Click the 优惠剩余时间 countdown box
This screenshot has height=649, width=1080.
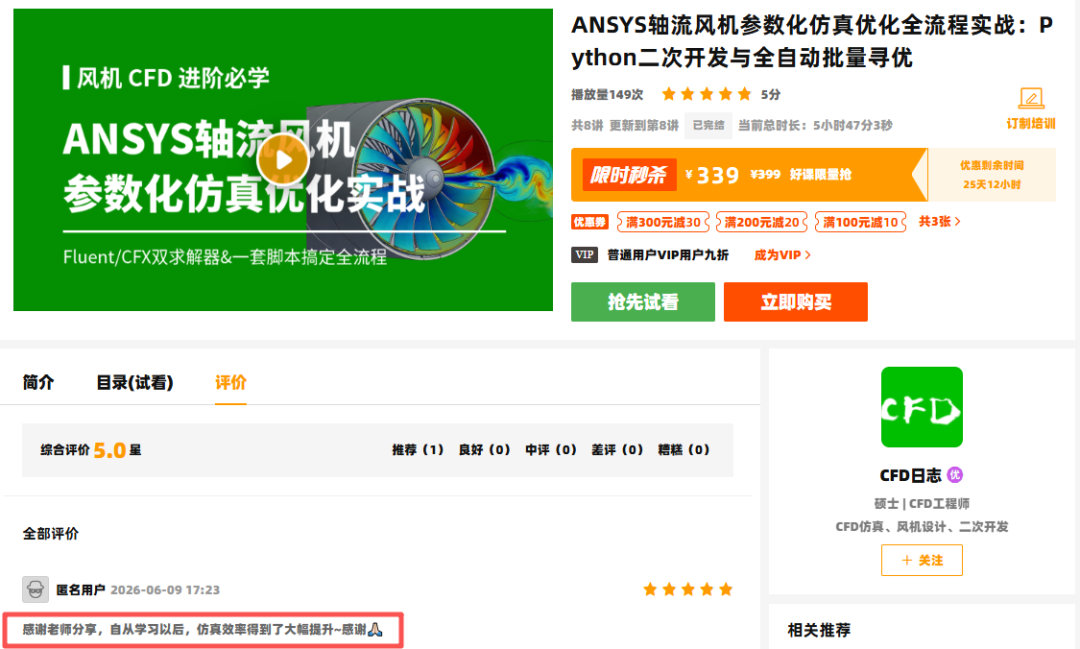(x=992, y=175)
